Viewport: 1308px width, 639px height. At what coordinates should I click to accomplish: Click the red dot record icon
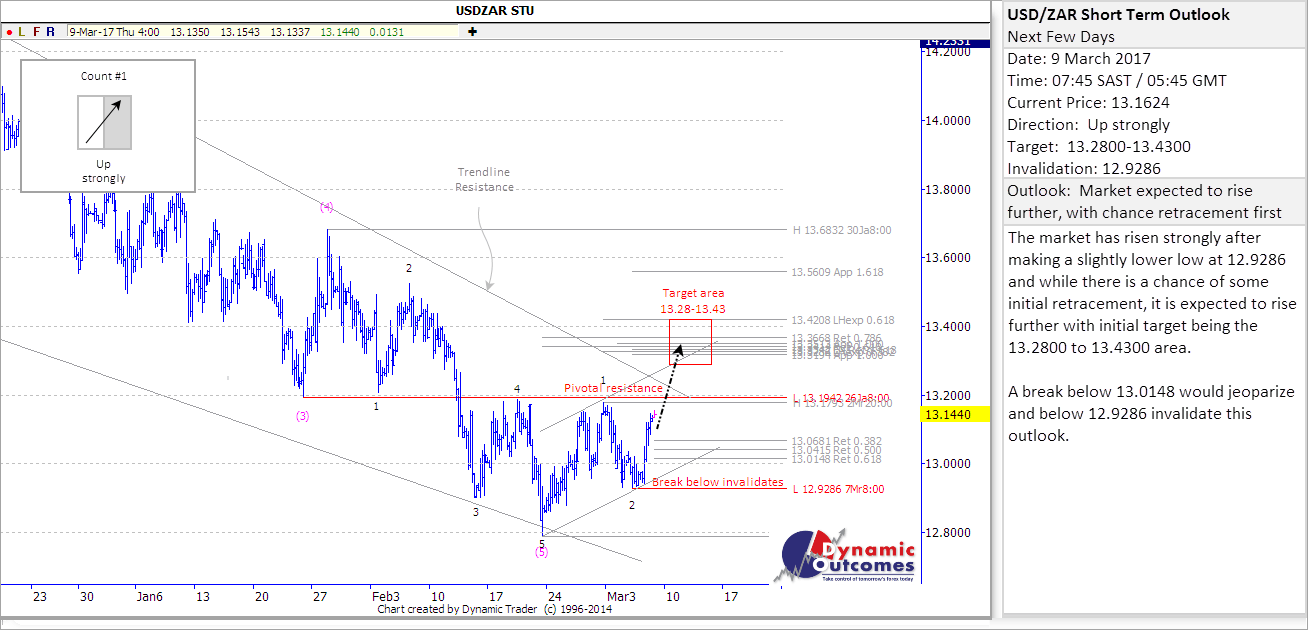point(9,32)
